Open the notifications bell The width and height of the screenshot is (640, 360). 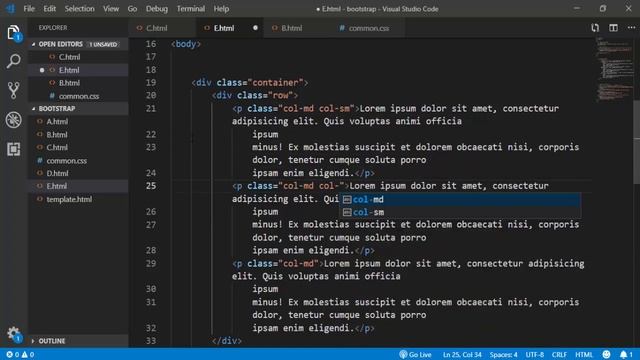click(626, 354)
